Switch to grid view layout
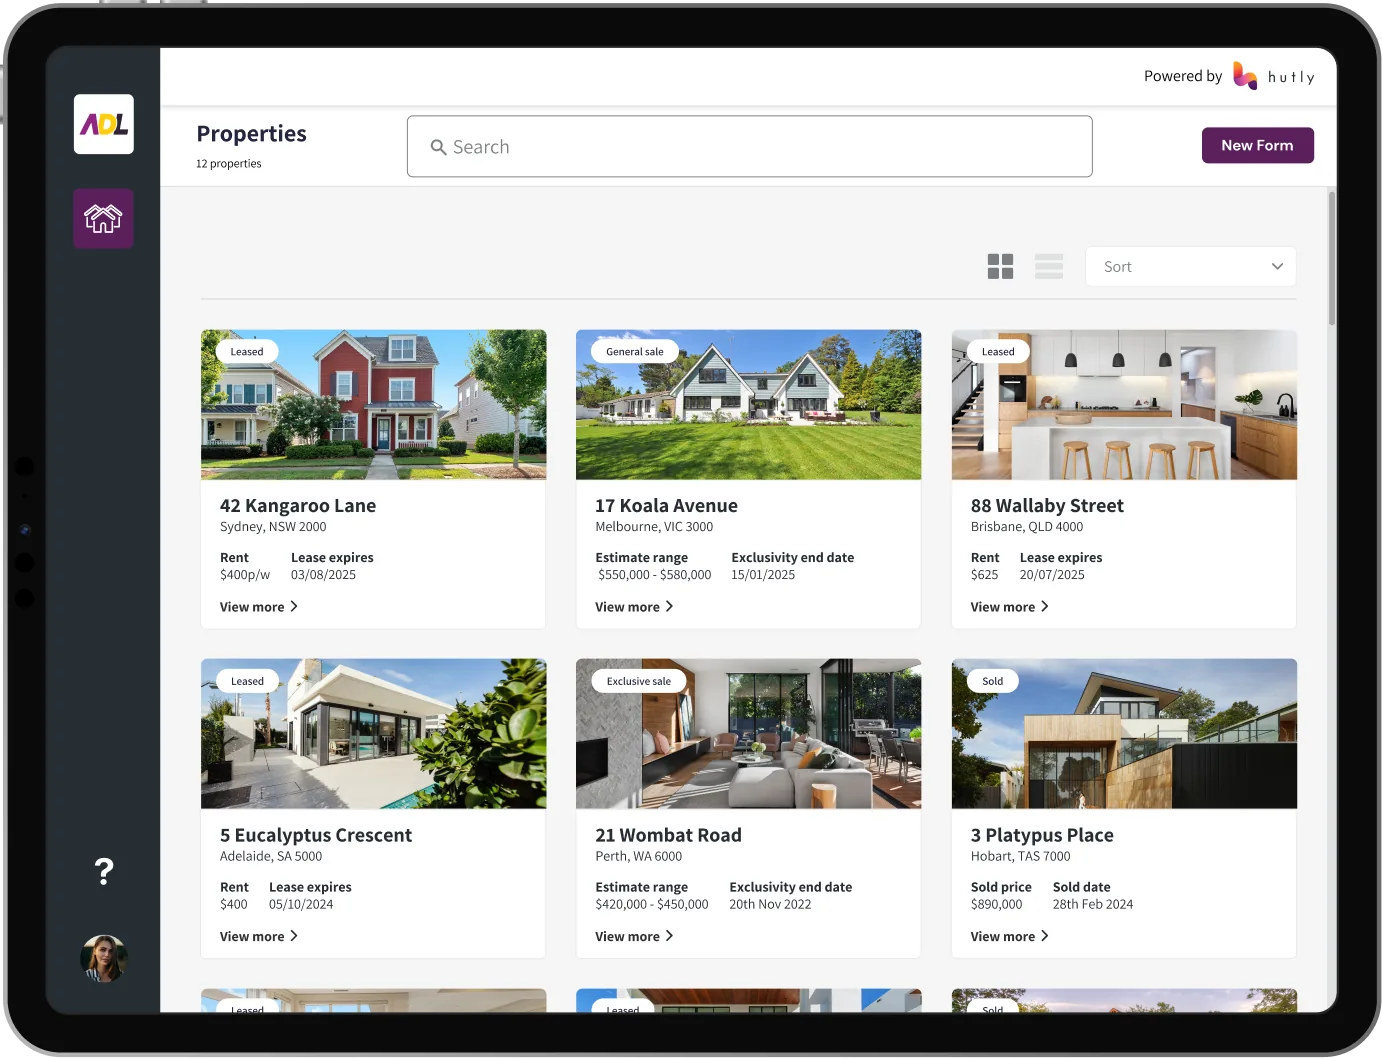 click(1000, 266)
